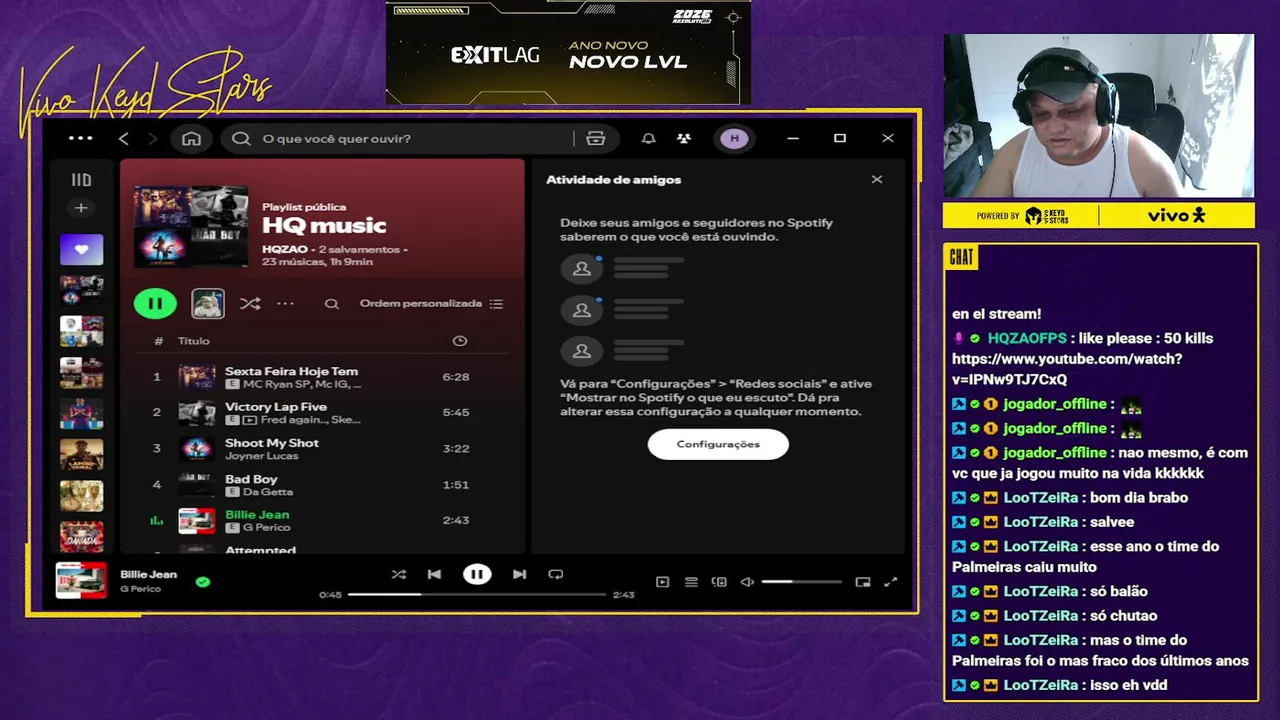Adjust the volume slider
This screenshot has width=1280, height=720.
pos(801,582)
